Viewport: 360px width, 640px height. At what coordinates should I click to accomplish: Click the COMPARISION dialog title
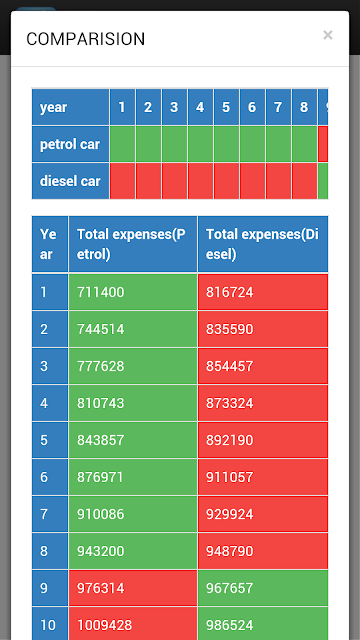[86, 39]
